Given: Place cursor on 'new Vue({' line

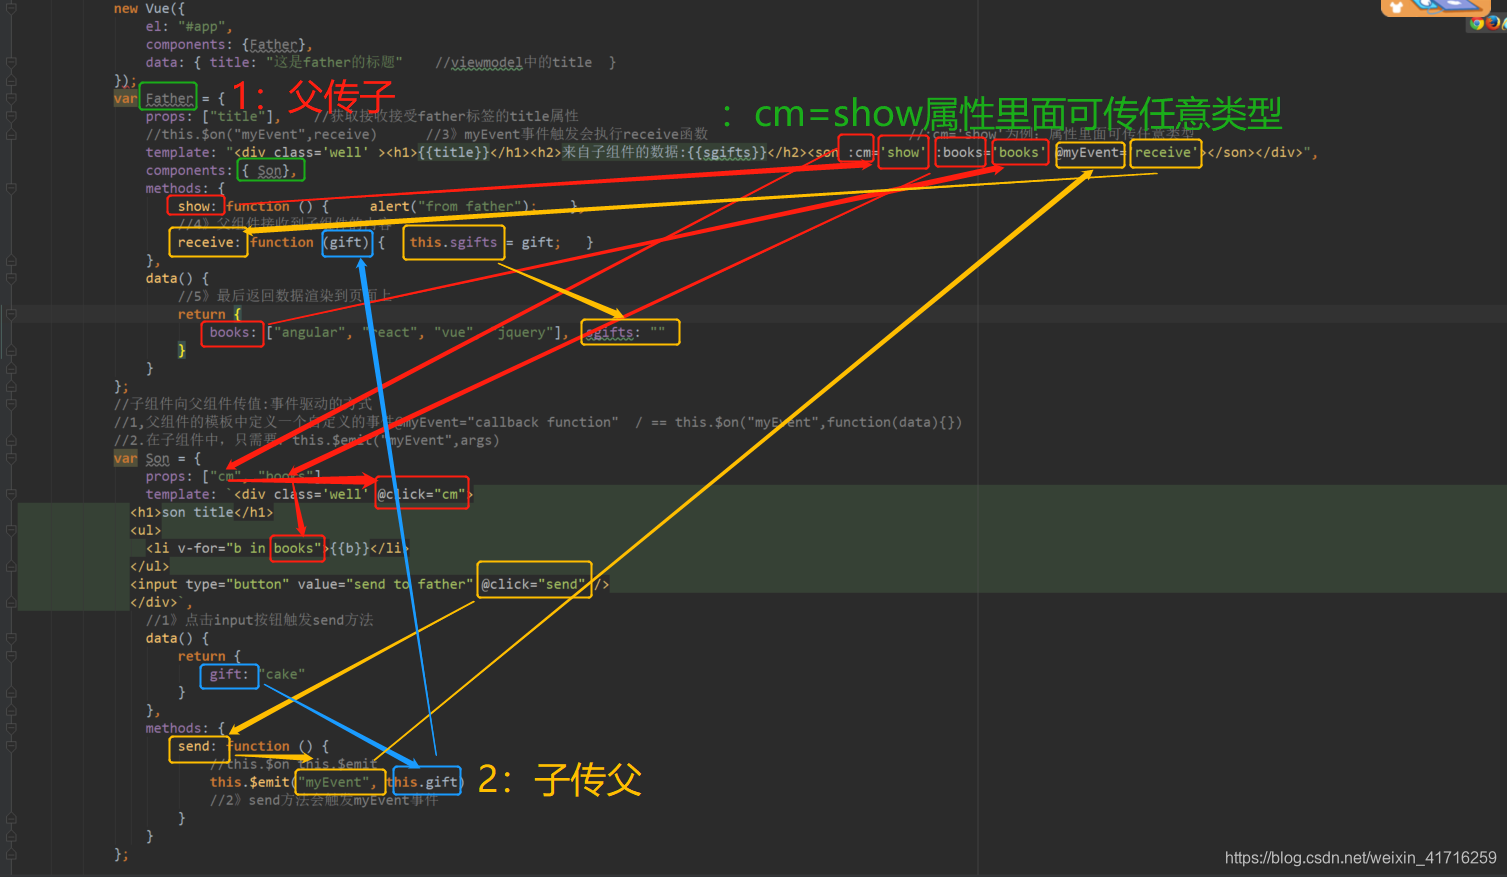Looking at the screenshot, I should click(x=149, y=8).
